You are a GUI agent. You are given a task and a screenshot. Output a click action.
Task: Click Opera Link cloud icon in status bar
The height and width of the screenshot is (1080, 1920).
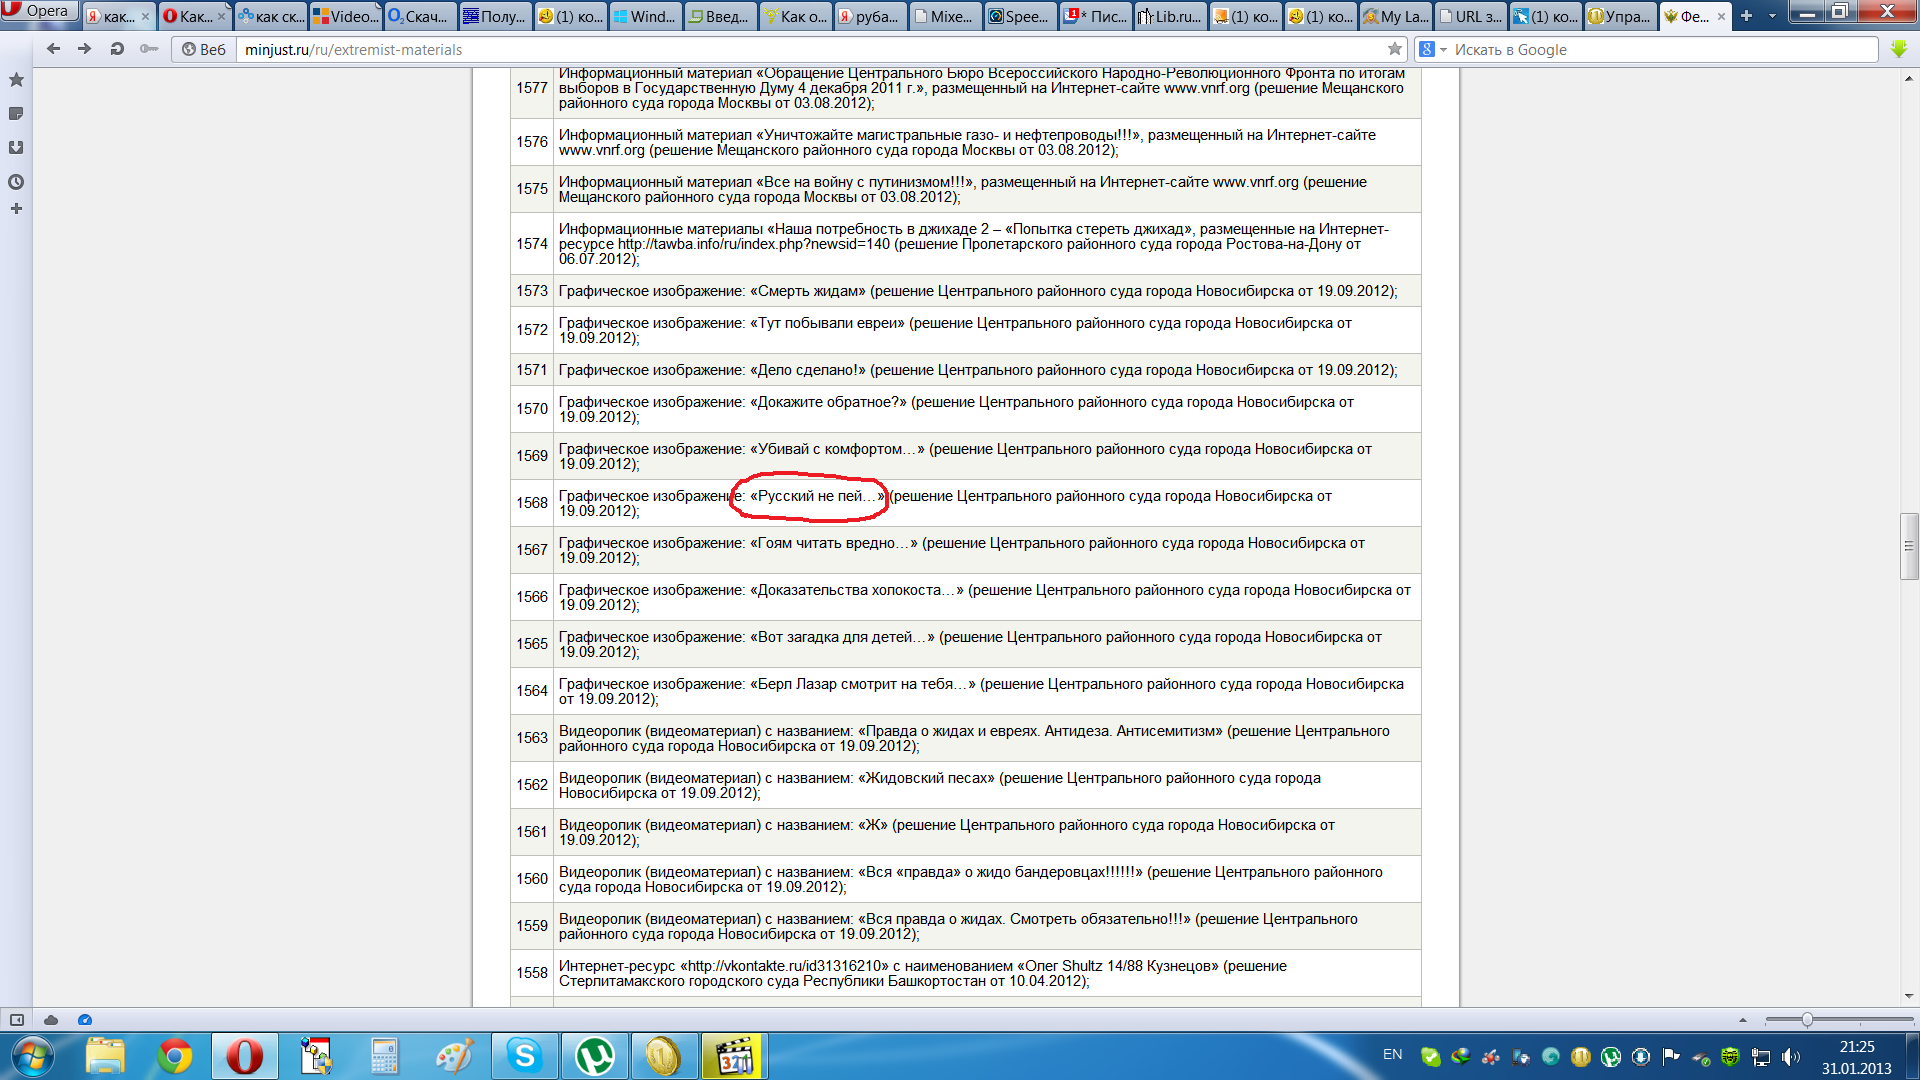point(51,1020)
